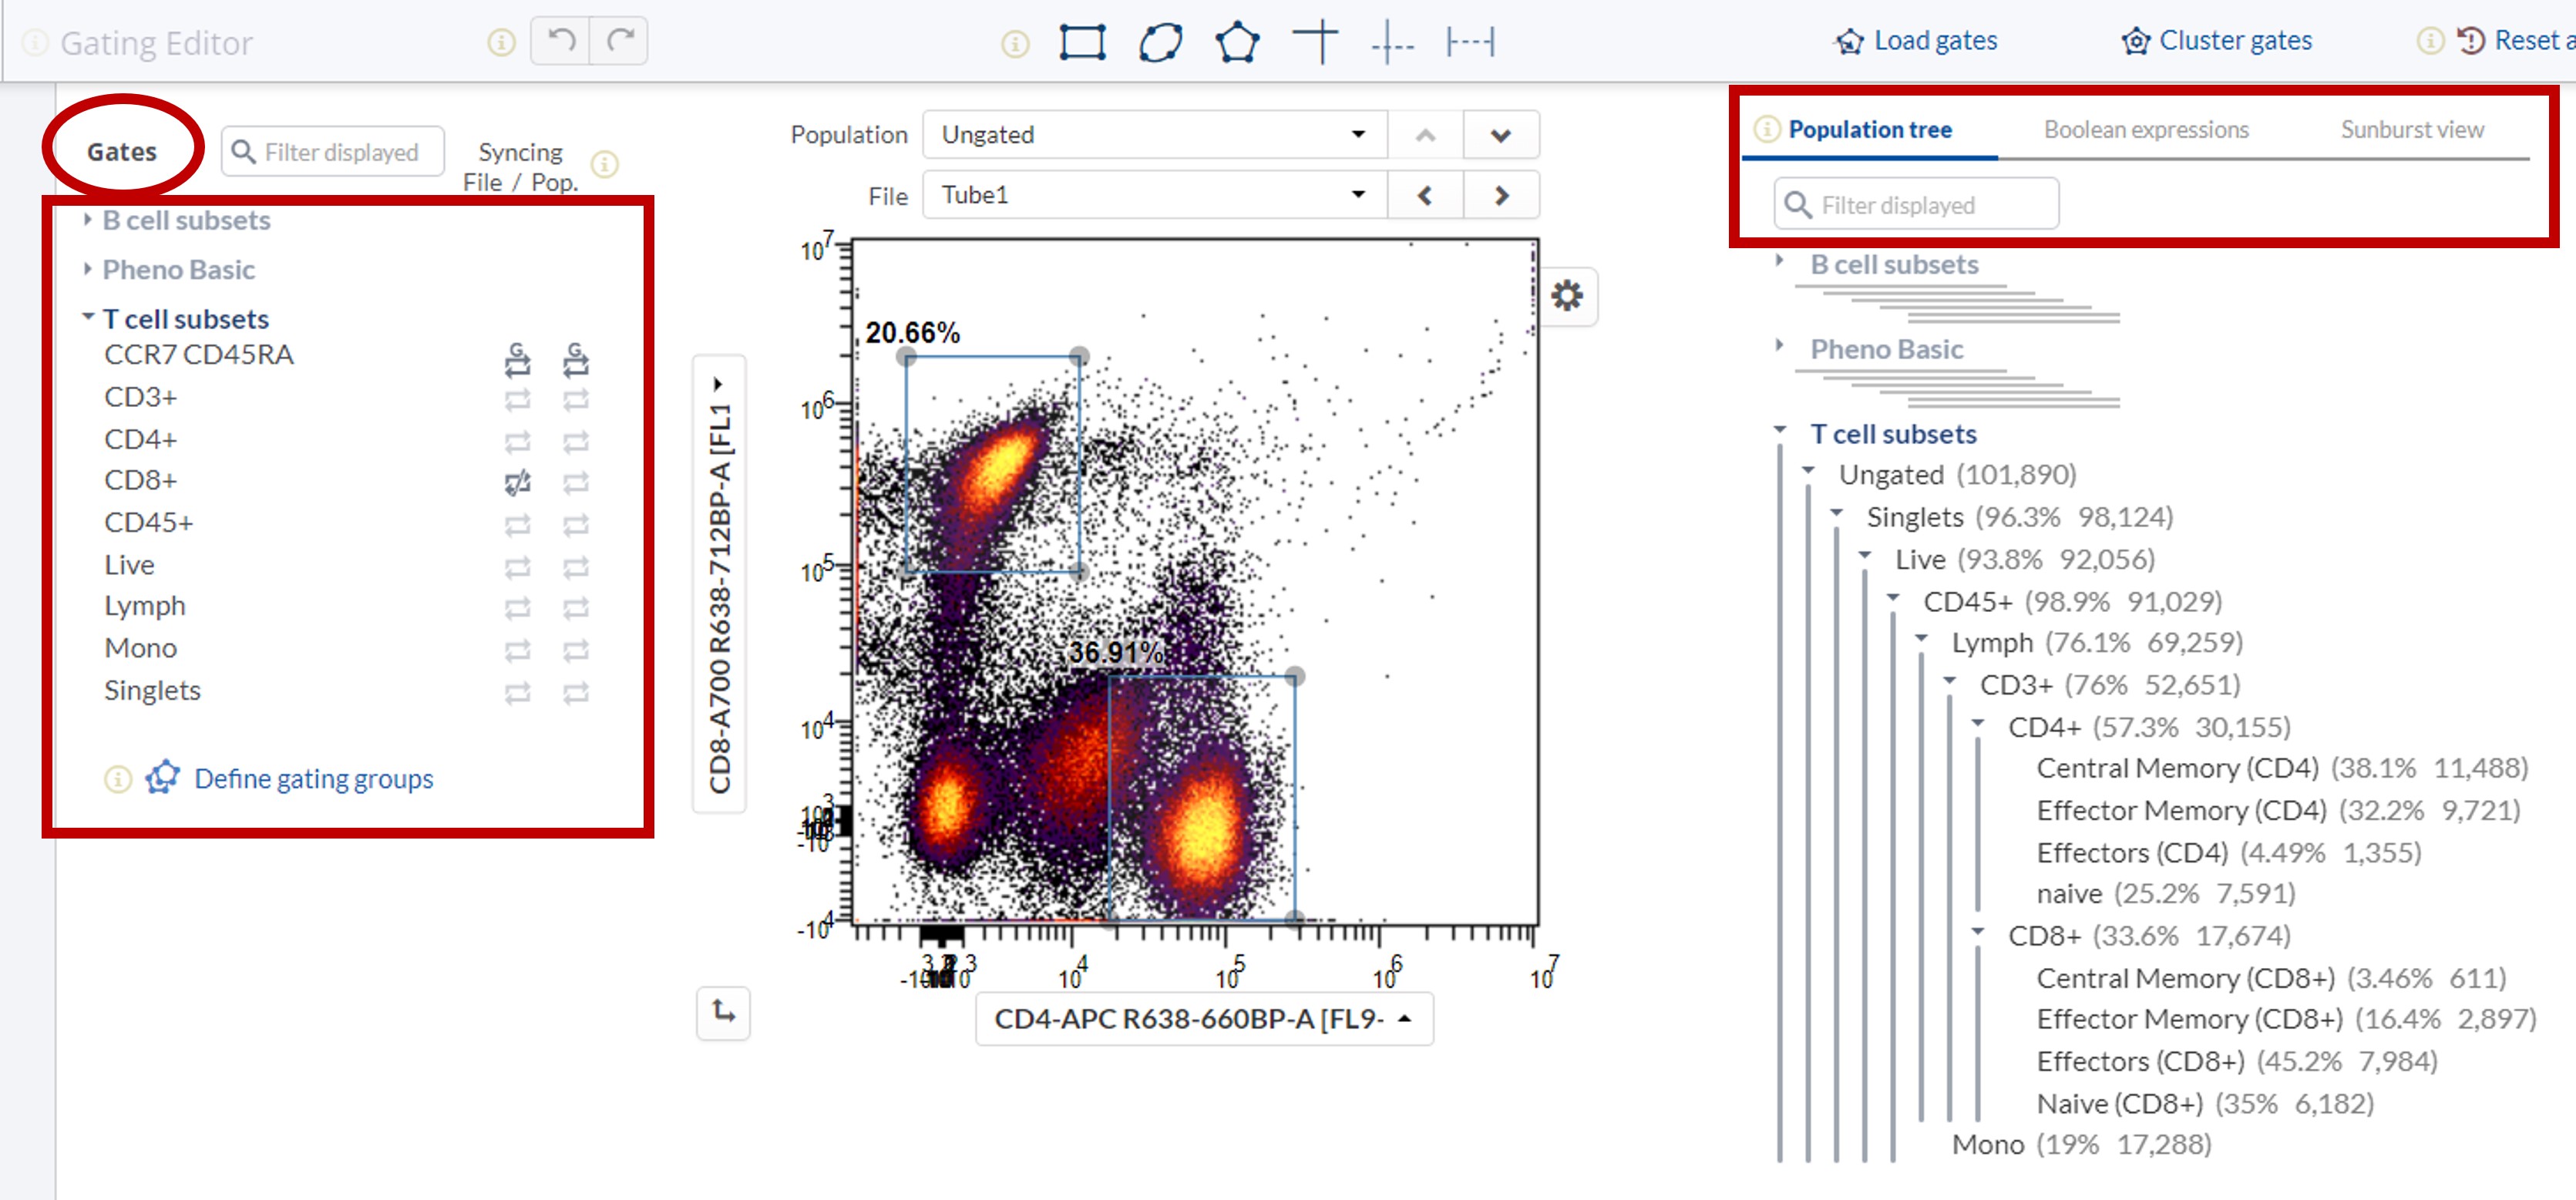Toggle file syncing for CCR7 CD45RA gate
This screenshot has width=2576, height=1200.
click(517, 359)
